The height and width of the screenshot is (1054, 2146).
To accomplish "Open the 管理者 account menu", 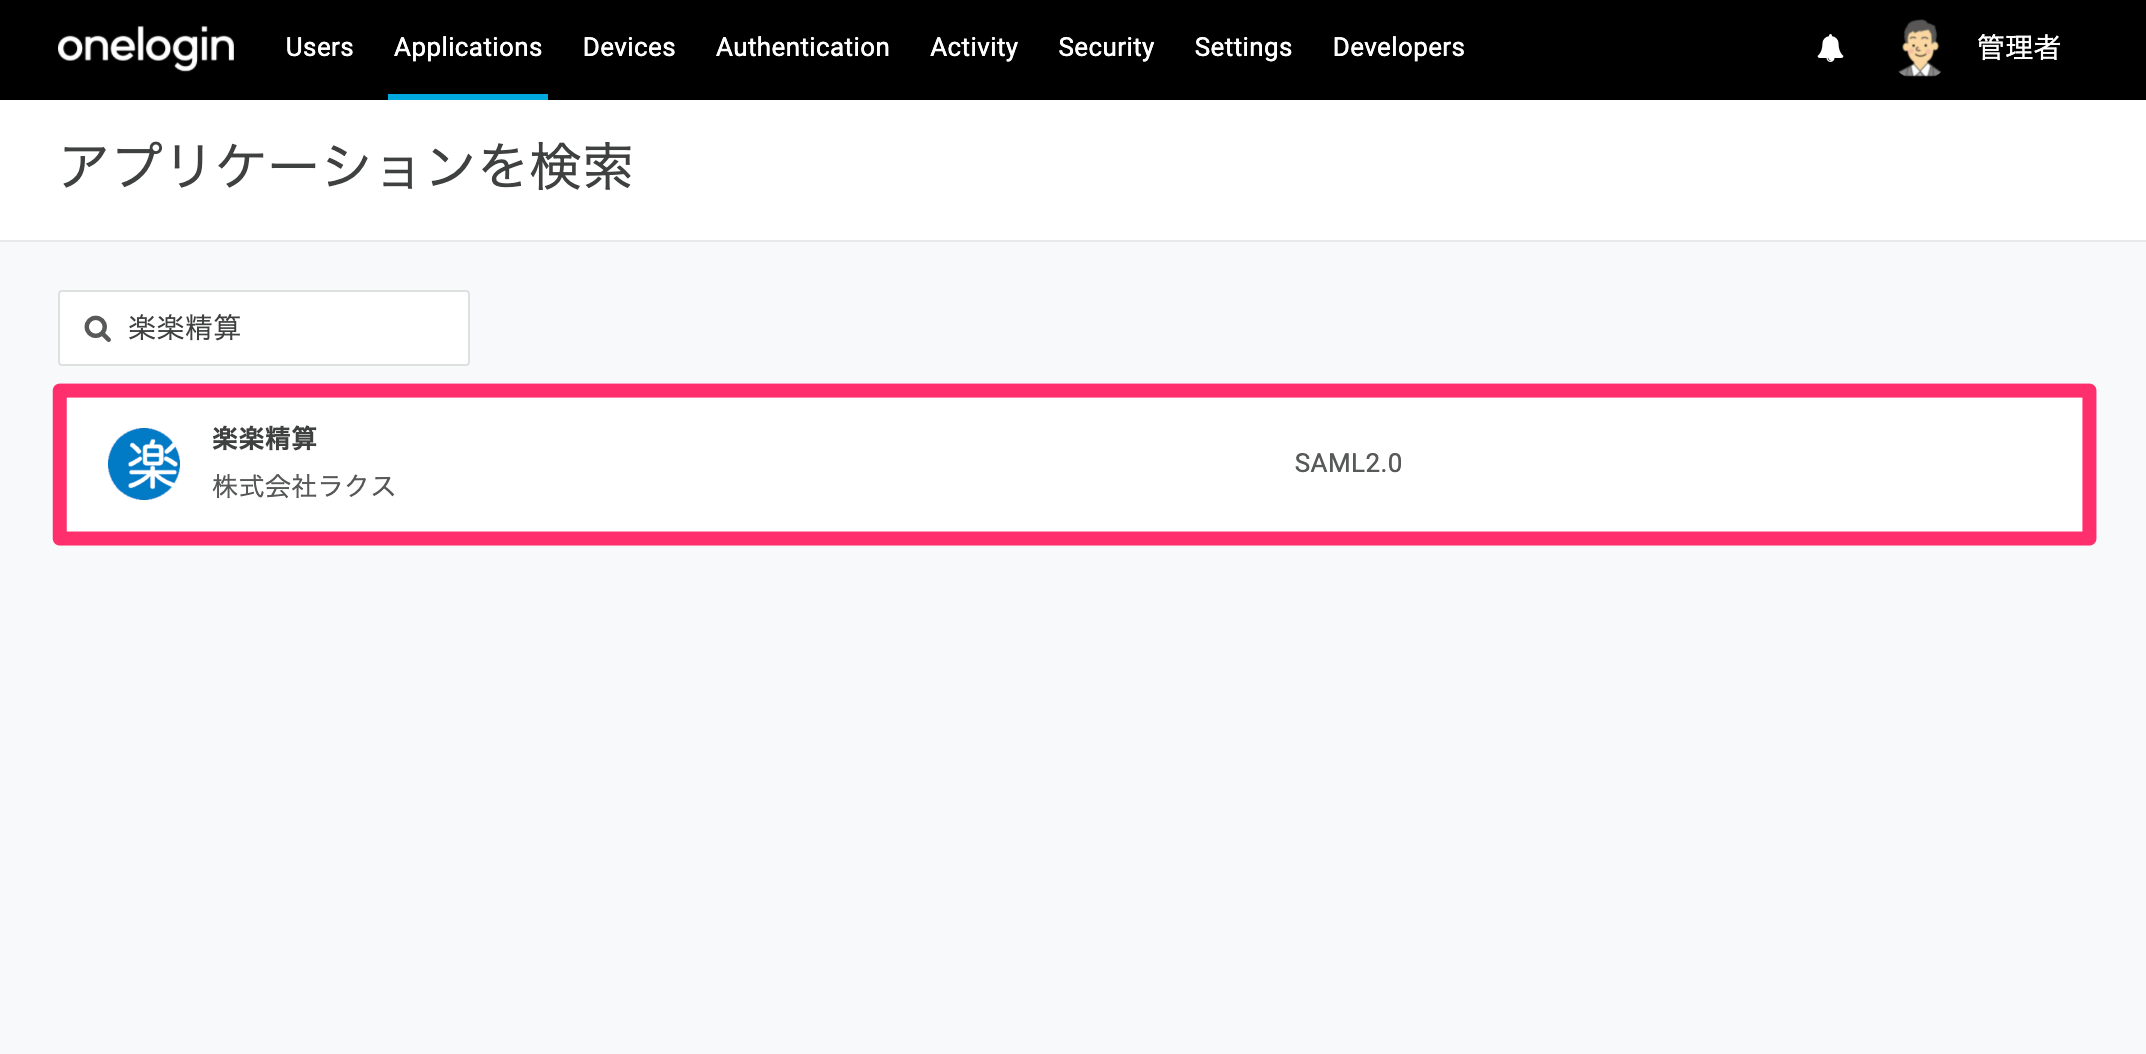I will click(x=2018, y=47).
